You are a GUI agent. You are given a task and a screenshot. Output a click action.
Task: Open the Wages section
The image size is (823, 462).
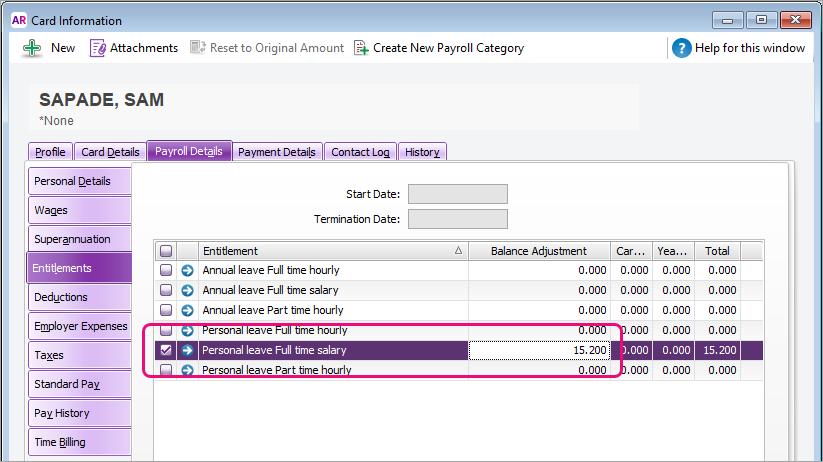pos(80,210)
